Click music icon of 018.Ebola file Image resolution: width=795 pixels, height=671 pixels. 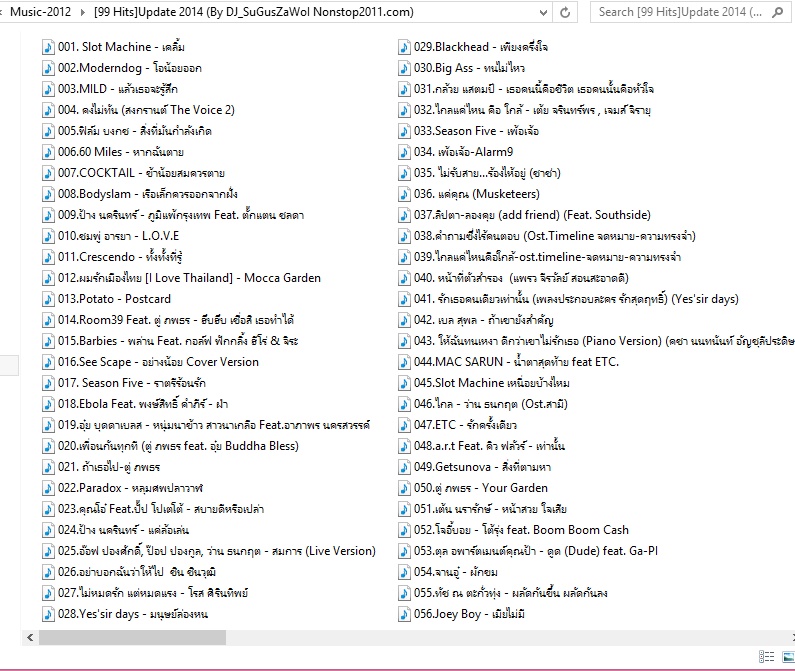click(48, 404)
